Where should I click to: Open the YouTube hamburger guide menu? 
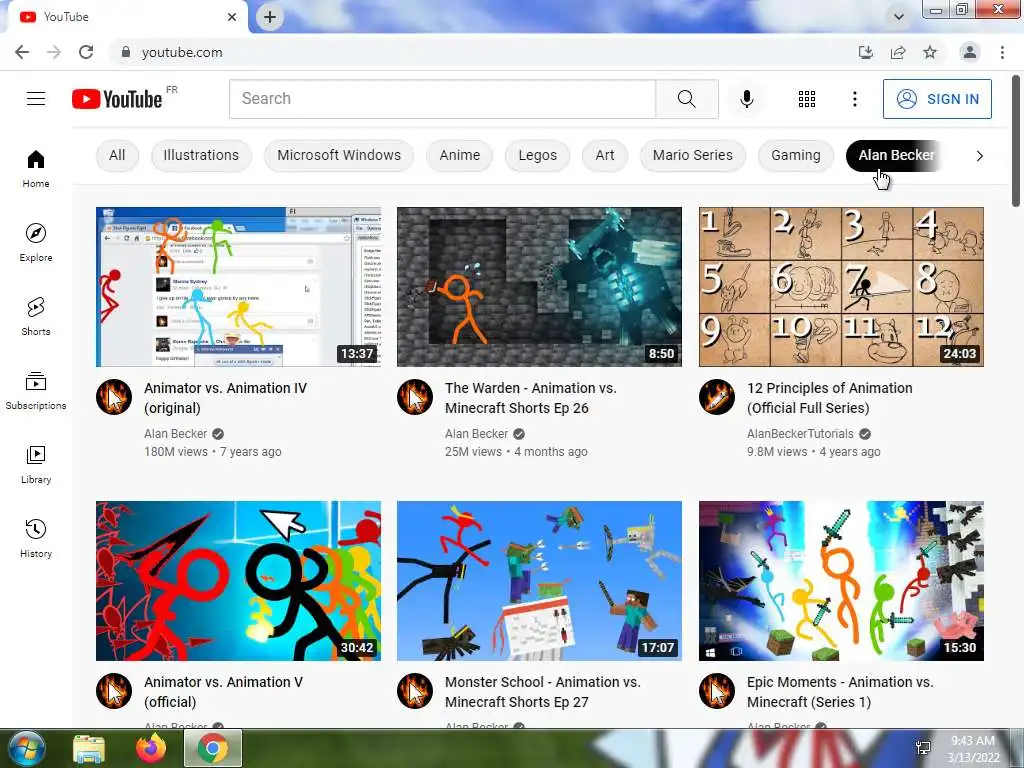point(36,99)
